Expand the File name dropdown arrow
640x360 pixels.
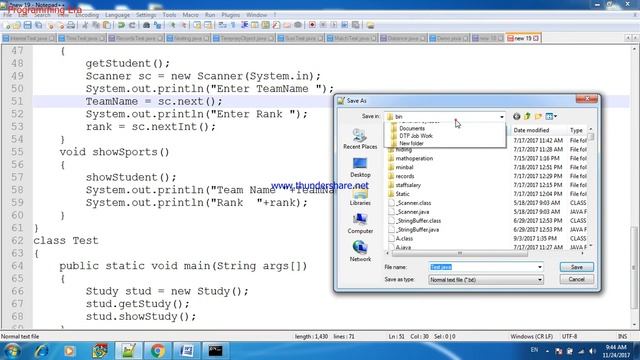pos(540,267)
